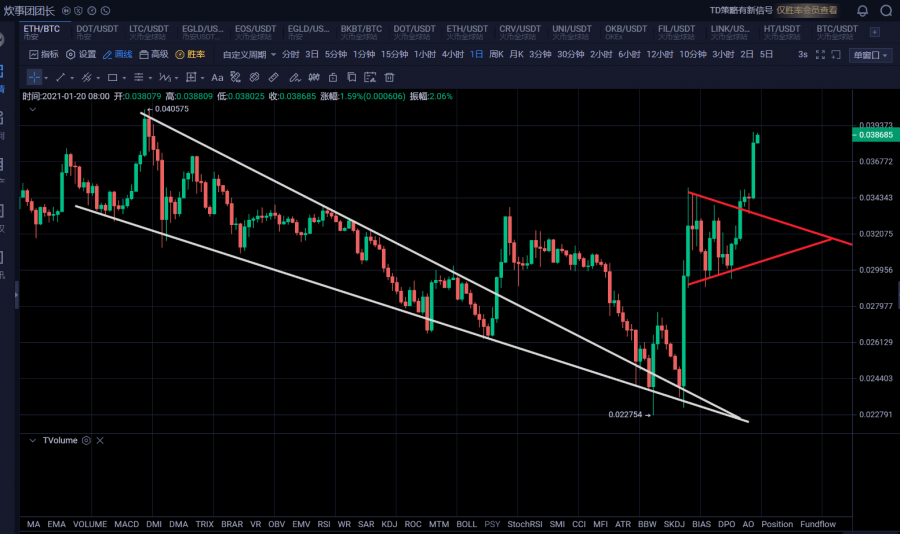
Task: Select the measurement grid tool
Action: [x=191, y=77]
